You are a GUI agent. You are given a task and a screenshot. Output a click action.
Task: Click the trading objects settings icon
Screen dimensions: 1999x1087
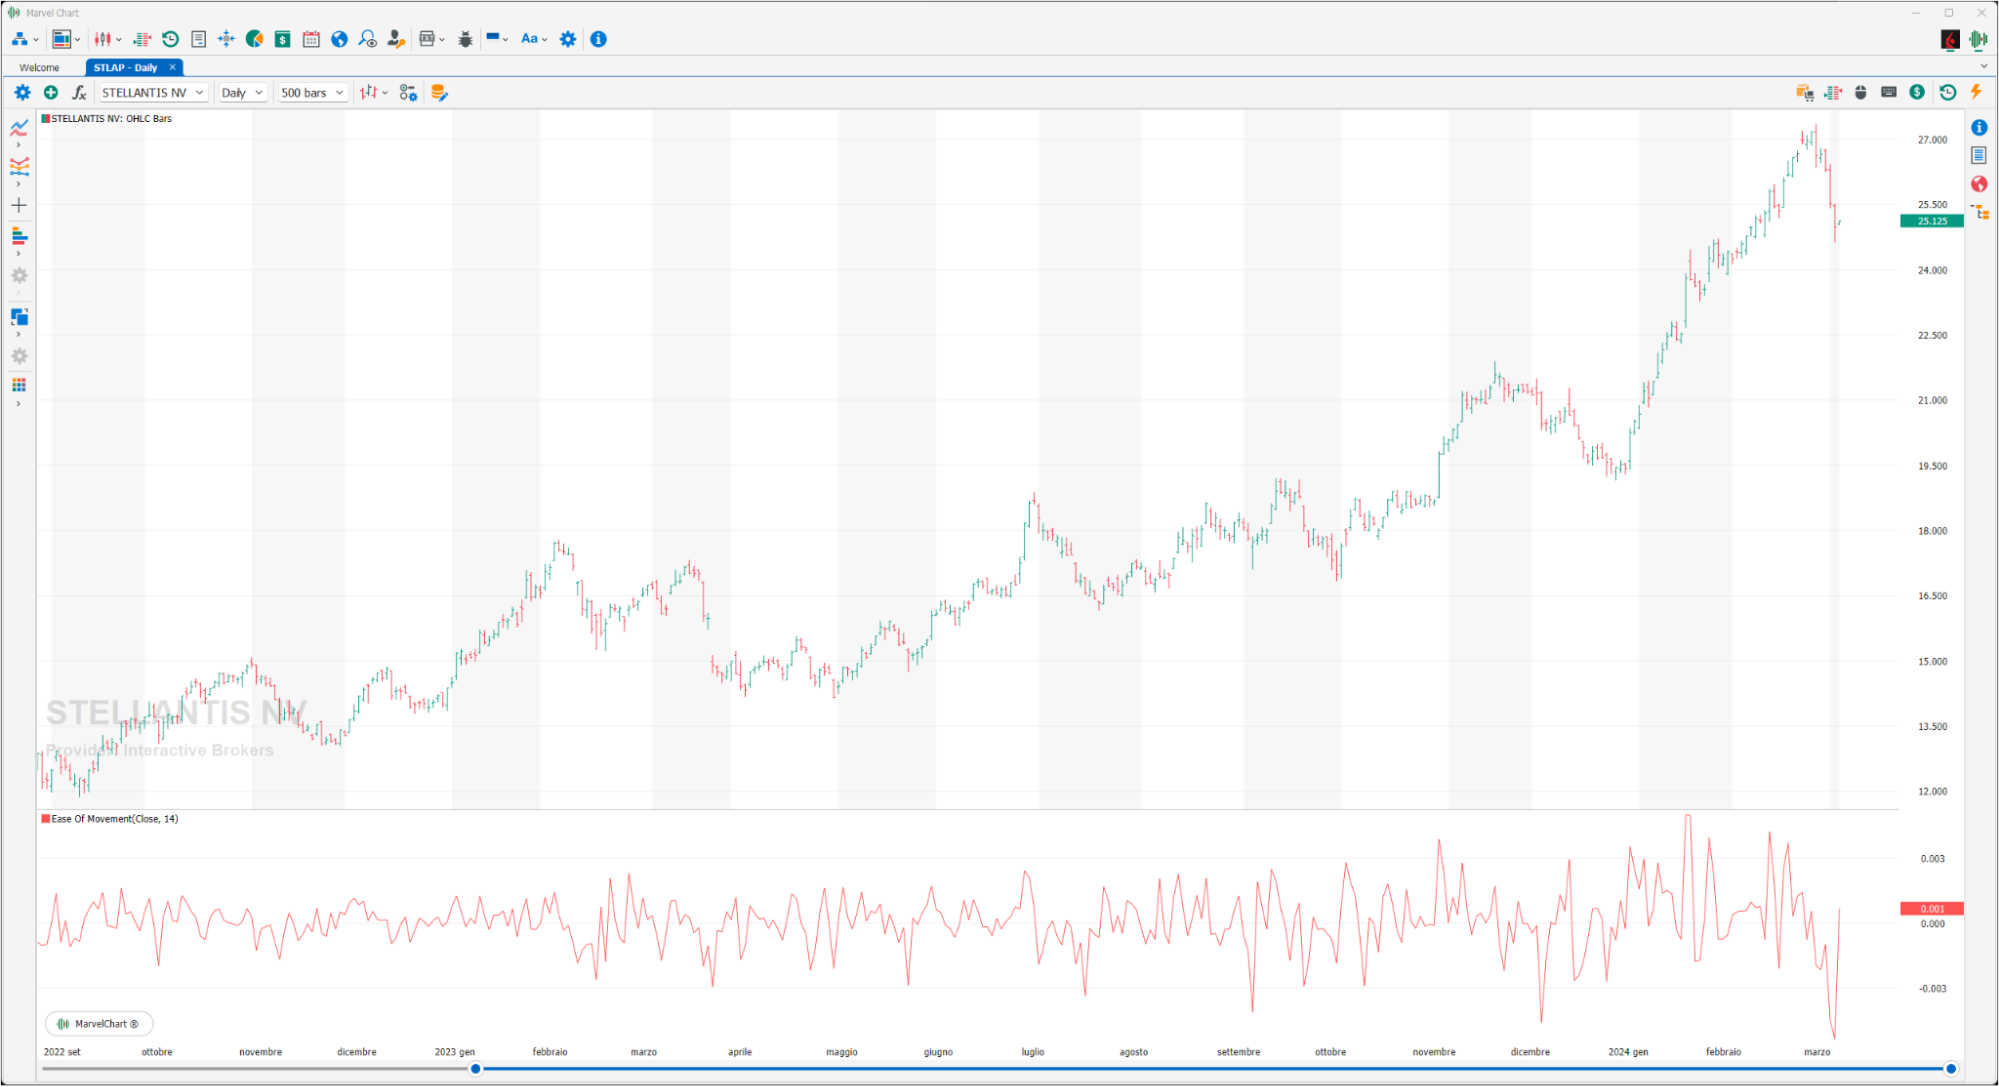tap(408, 92)
